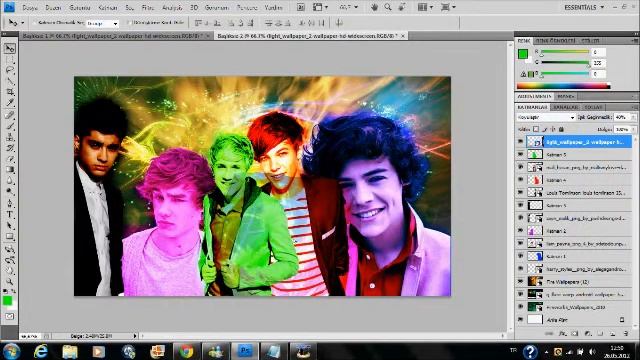Hide the Katman 2 layer
Screen dimensions: 640x360
click(520, 230)
